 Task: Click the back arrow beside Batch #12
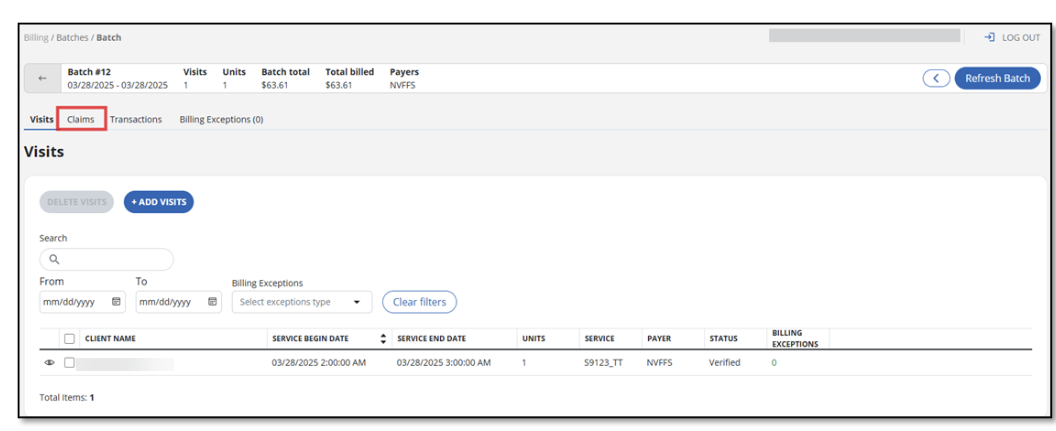42,79
